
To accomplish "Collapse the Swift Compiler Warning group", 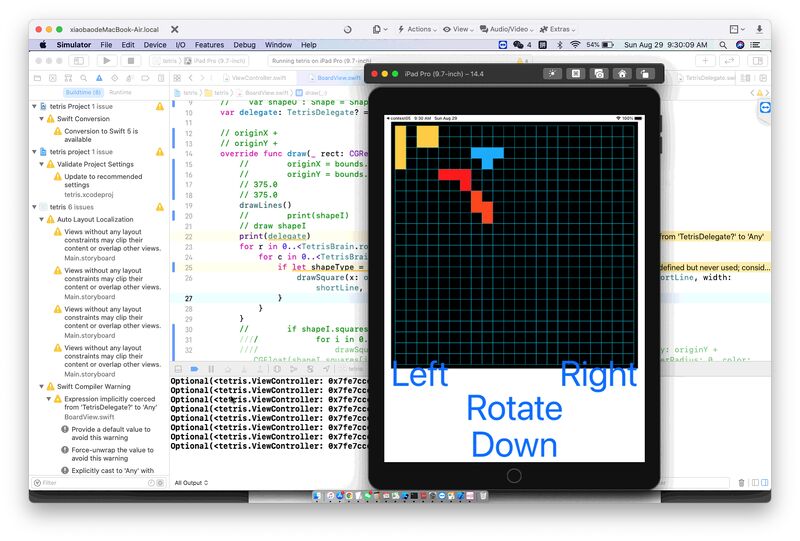I will pos(41,386).
